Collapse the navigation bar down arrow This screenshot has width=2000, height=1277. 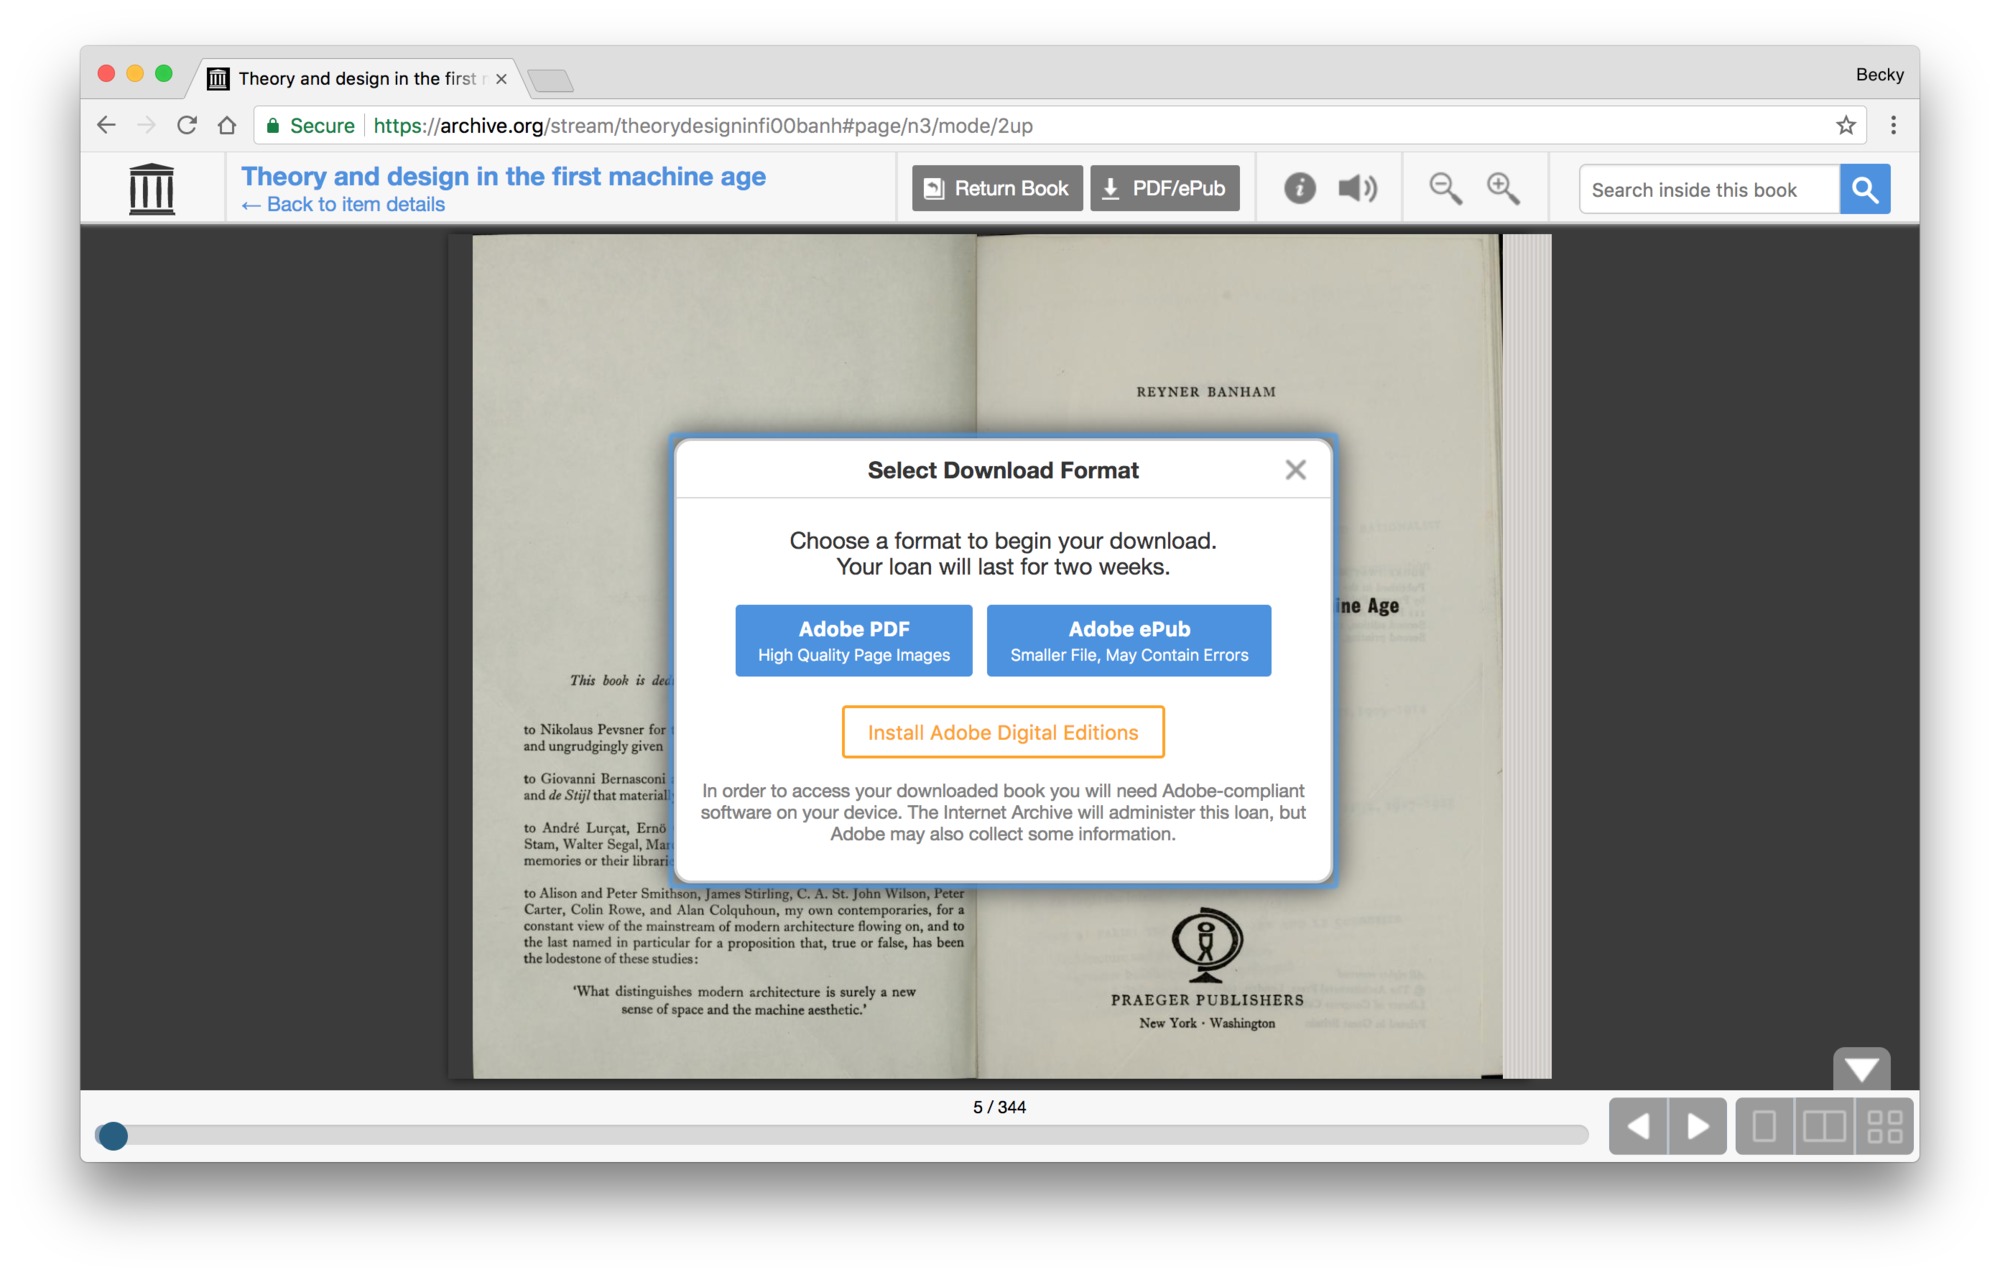click(x=1861, y=1070)
